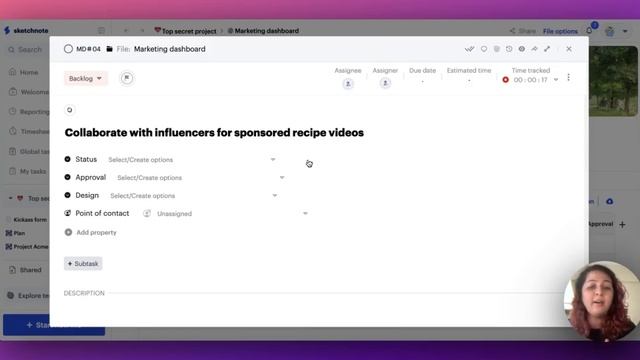This screenshot has width=640, height=360.
Task: Click the Approval property icon
Action: pyautogui.click(x=68, y=177)
